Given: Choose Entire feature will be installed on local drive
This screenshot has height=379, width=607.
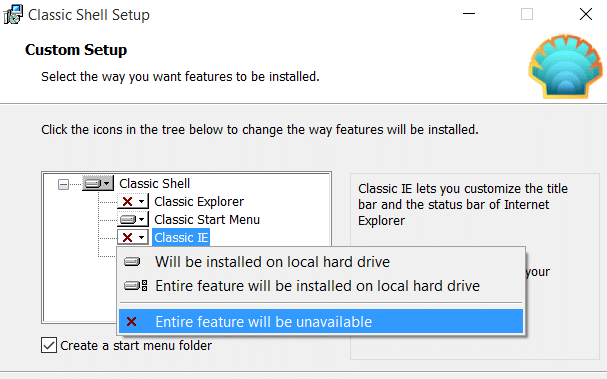Looking at the screenshot, I should pyautogui.click(x=321, y=286).
